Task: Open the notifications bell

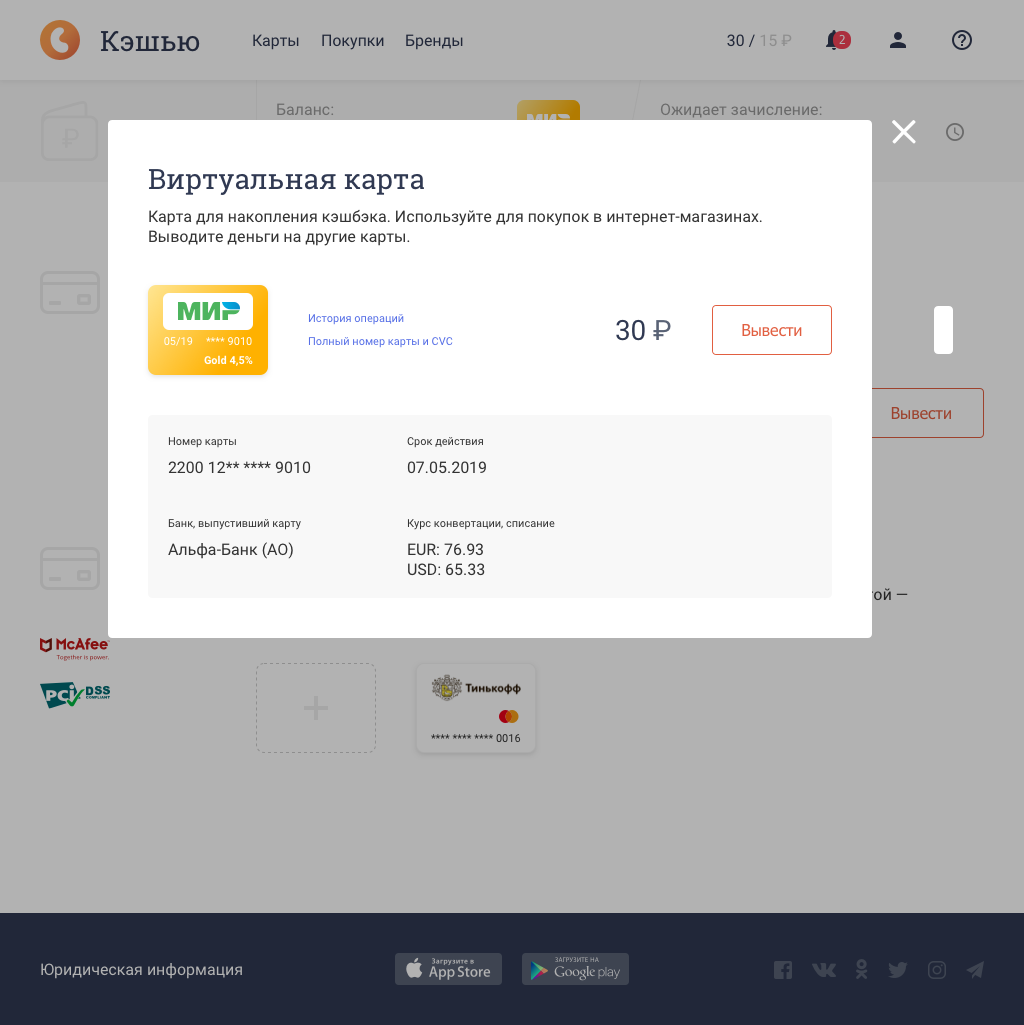Action: point(836,41)
